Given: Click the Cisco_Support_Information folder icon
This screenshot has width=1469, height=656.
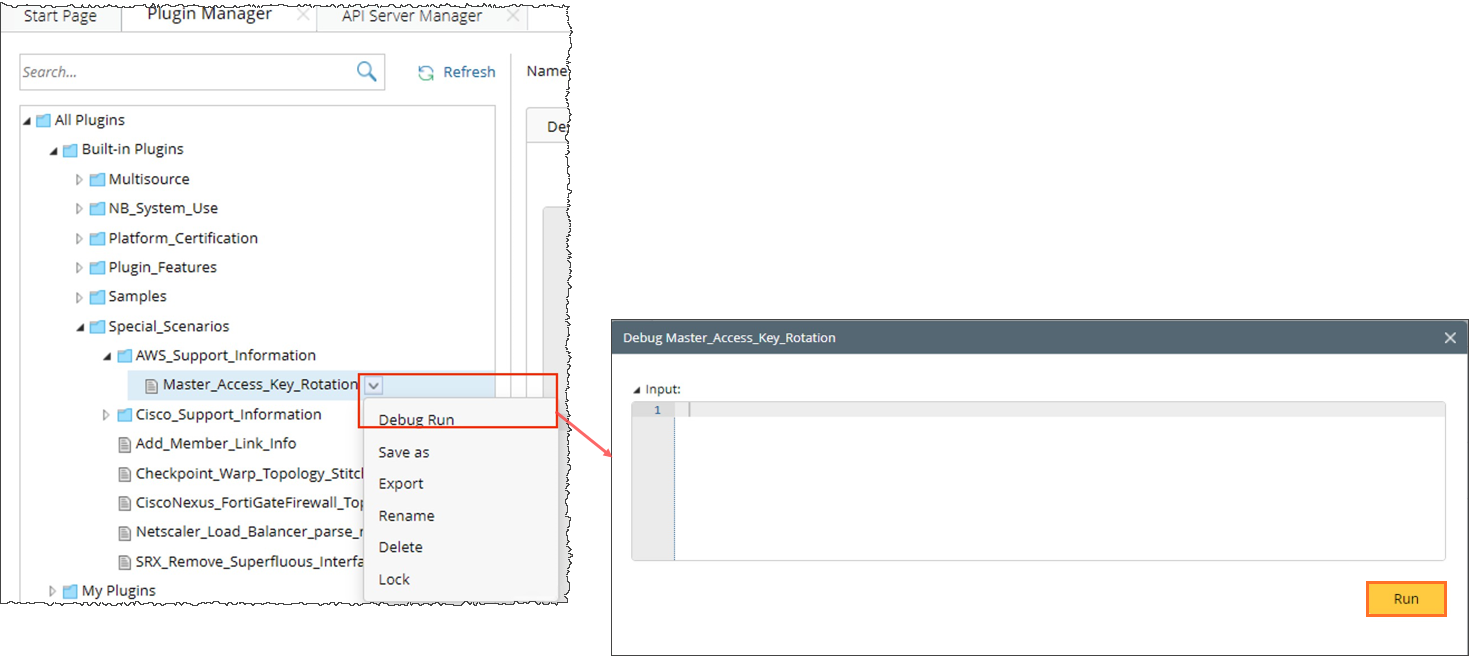Looking at the screenshot, I should [124, 415].
